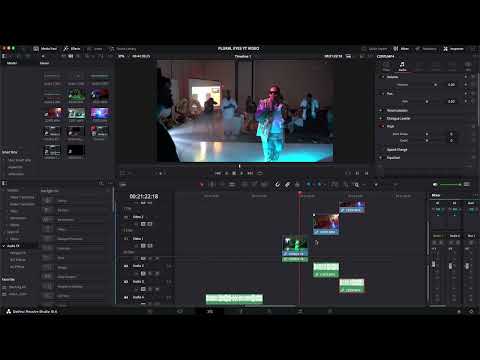Select the red-lit clip on Video 2 track
This screenshot has width=480, height=360.
[x=326, y=224]
